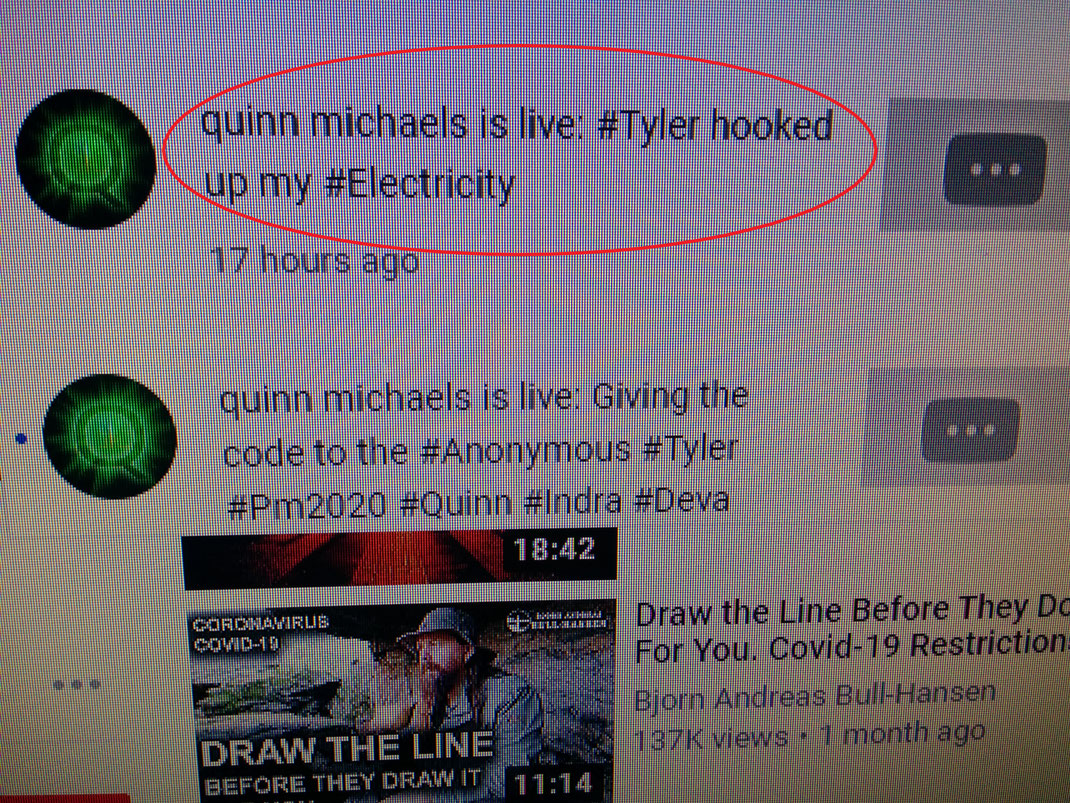Open options menu for #Electricity notification
The width and height of the screenshot is (1070, 803).
pyautogui.click(x=994, y=169)
